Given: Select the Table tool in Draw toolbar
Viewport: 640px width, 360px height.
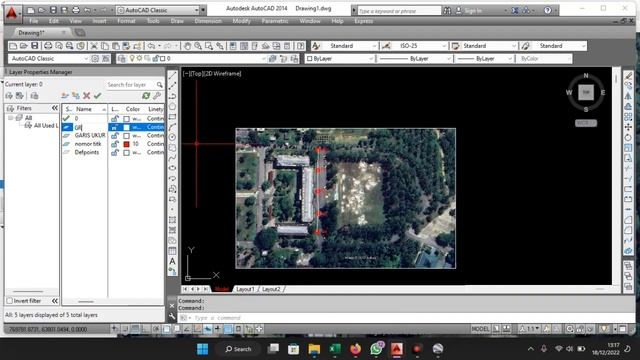Looking at the screenshot, I should [x=172, y=251].
